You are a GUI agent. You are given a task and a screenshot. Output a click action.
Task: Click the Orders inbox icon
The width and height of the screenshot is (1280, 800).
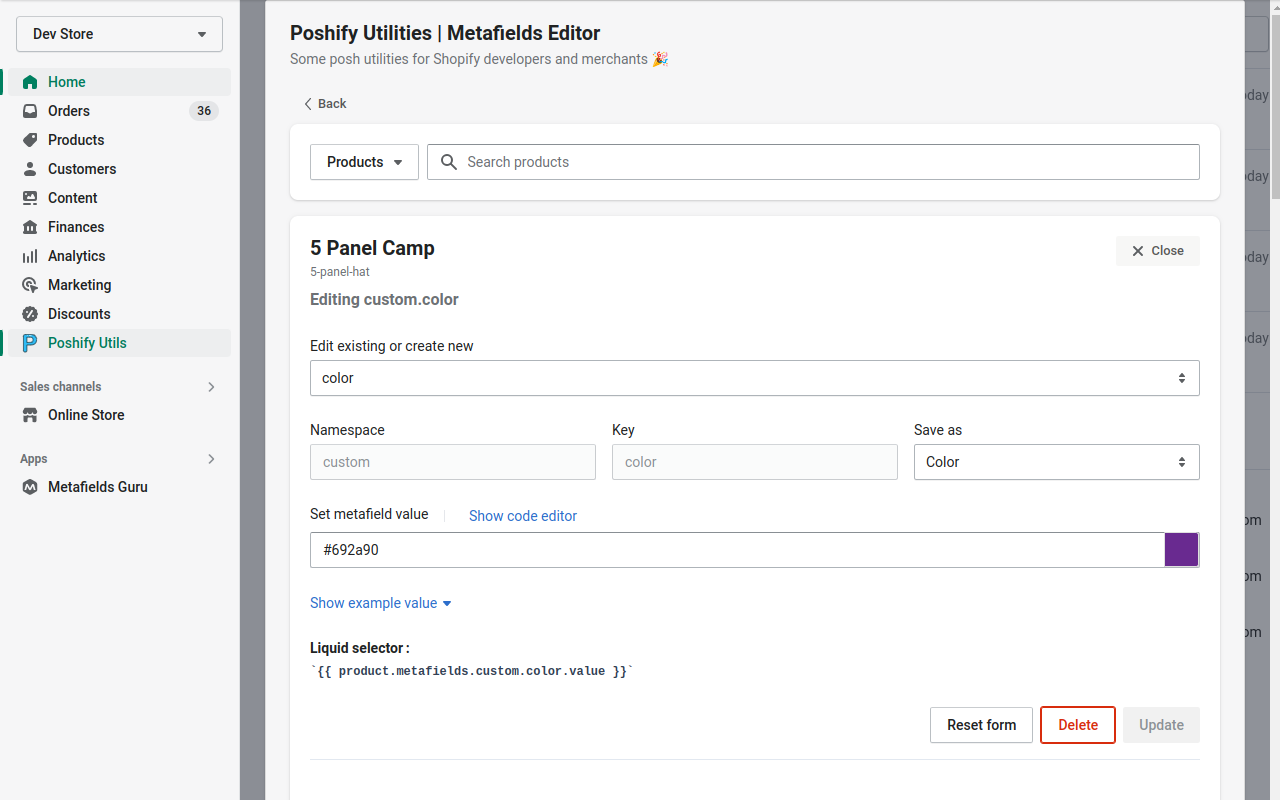point(30,111)
